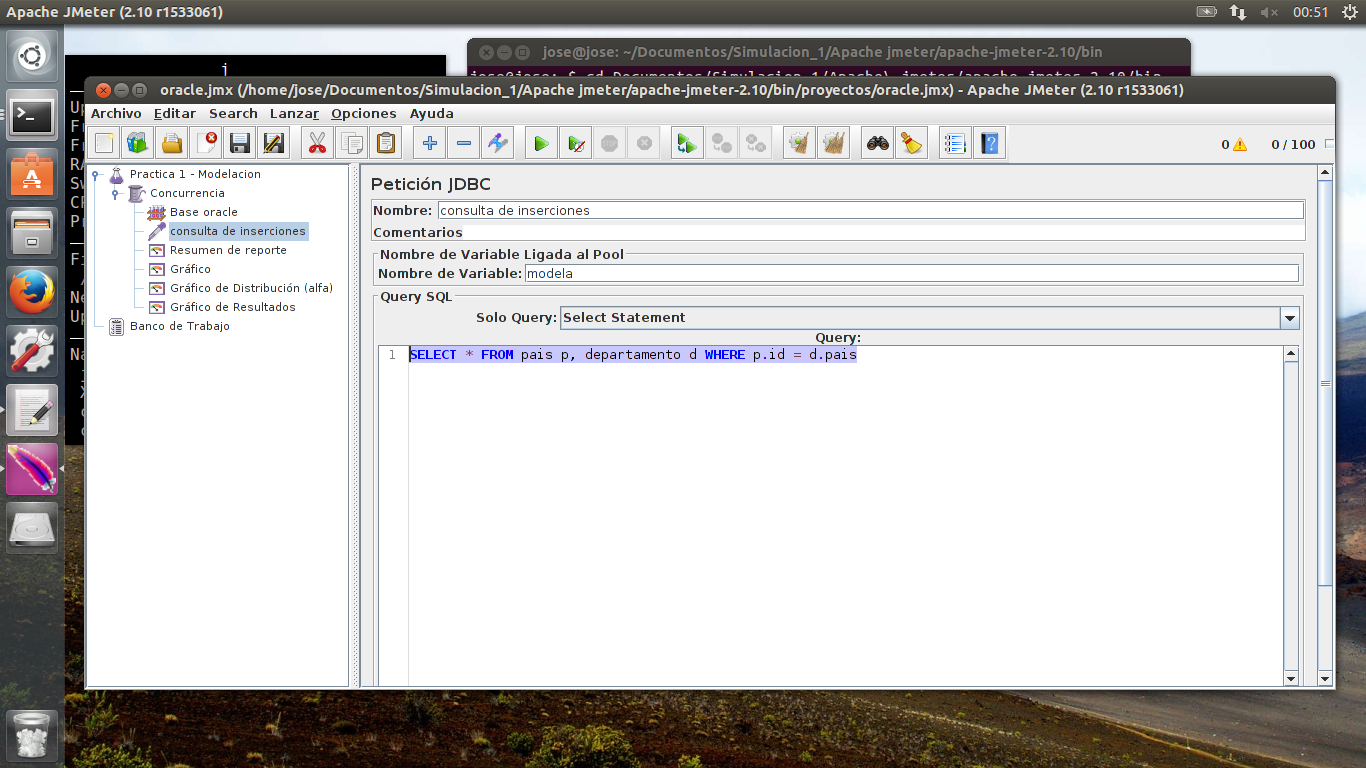Click the Nombre input field
Image resolution: width=1366 pixels, height=768 pixels.
tap(871, 211)
